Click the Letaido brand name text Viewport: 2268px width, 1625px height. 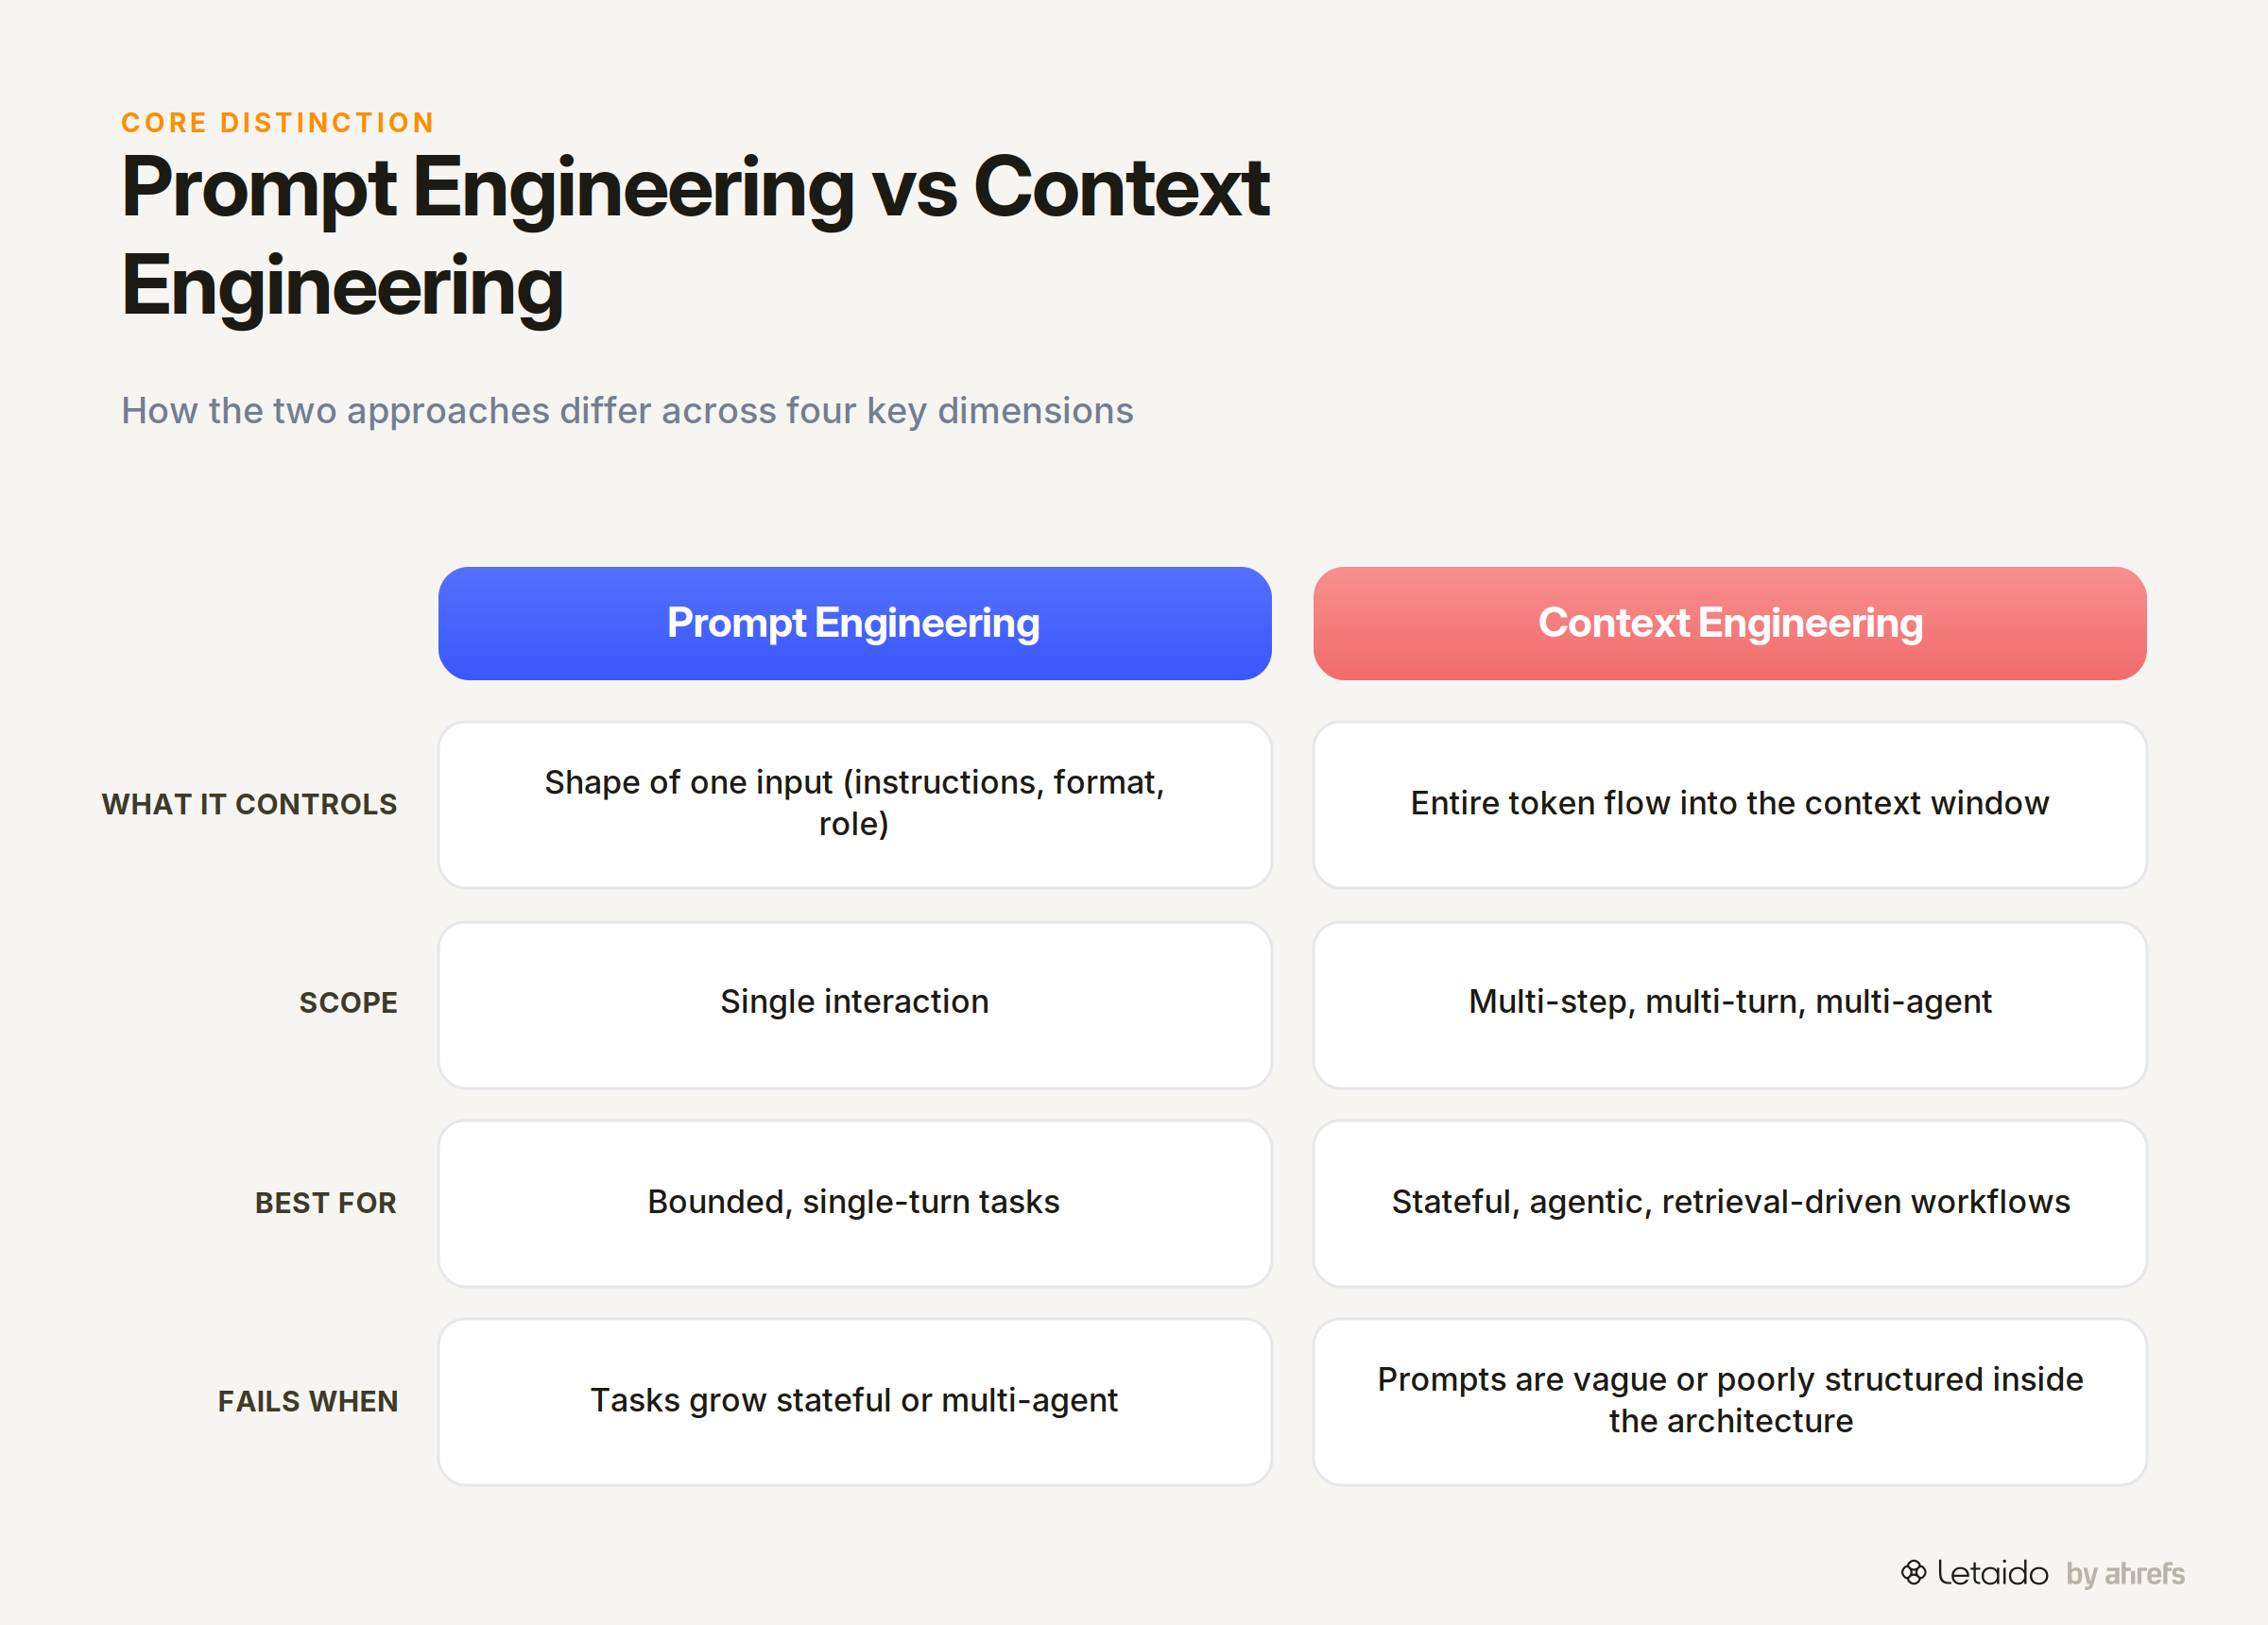[x=1992, y=1572]
